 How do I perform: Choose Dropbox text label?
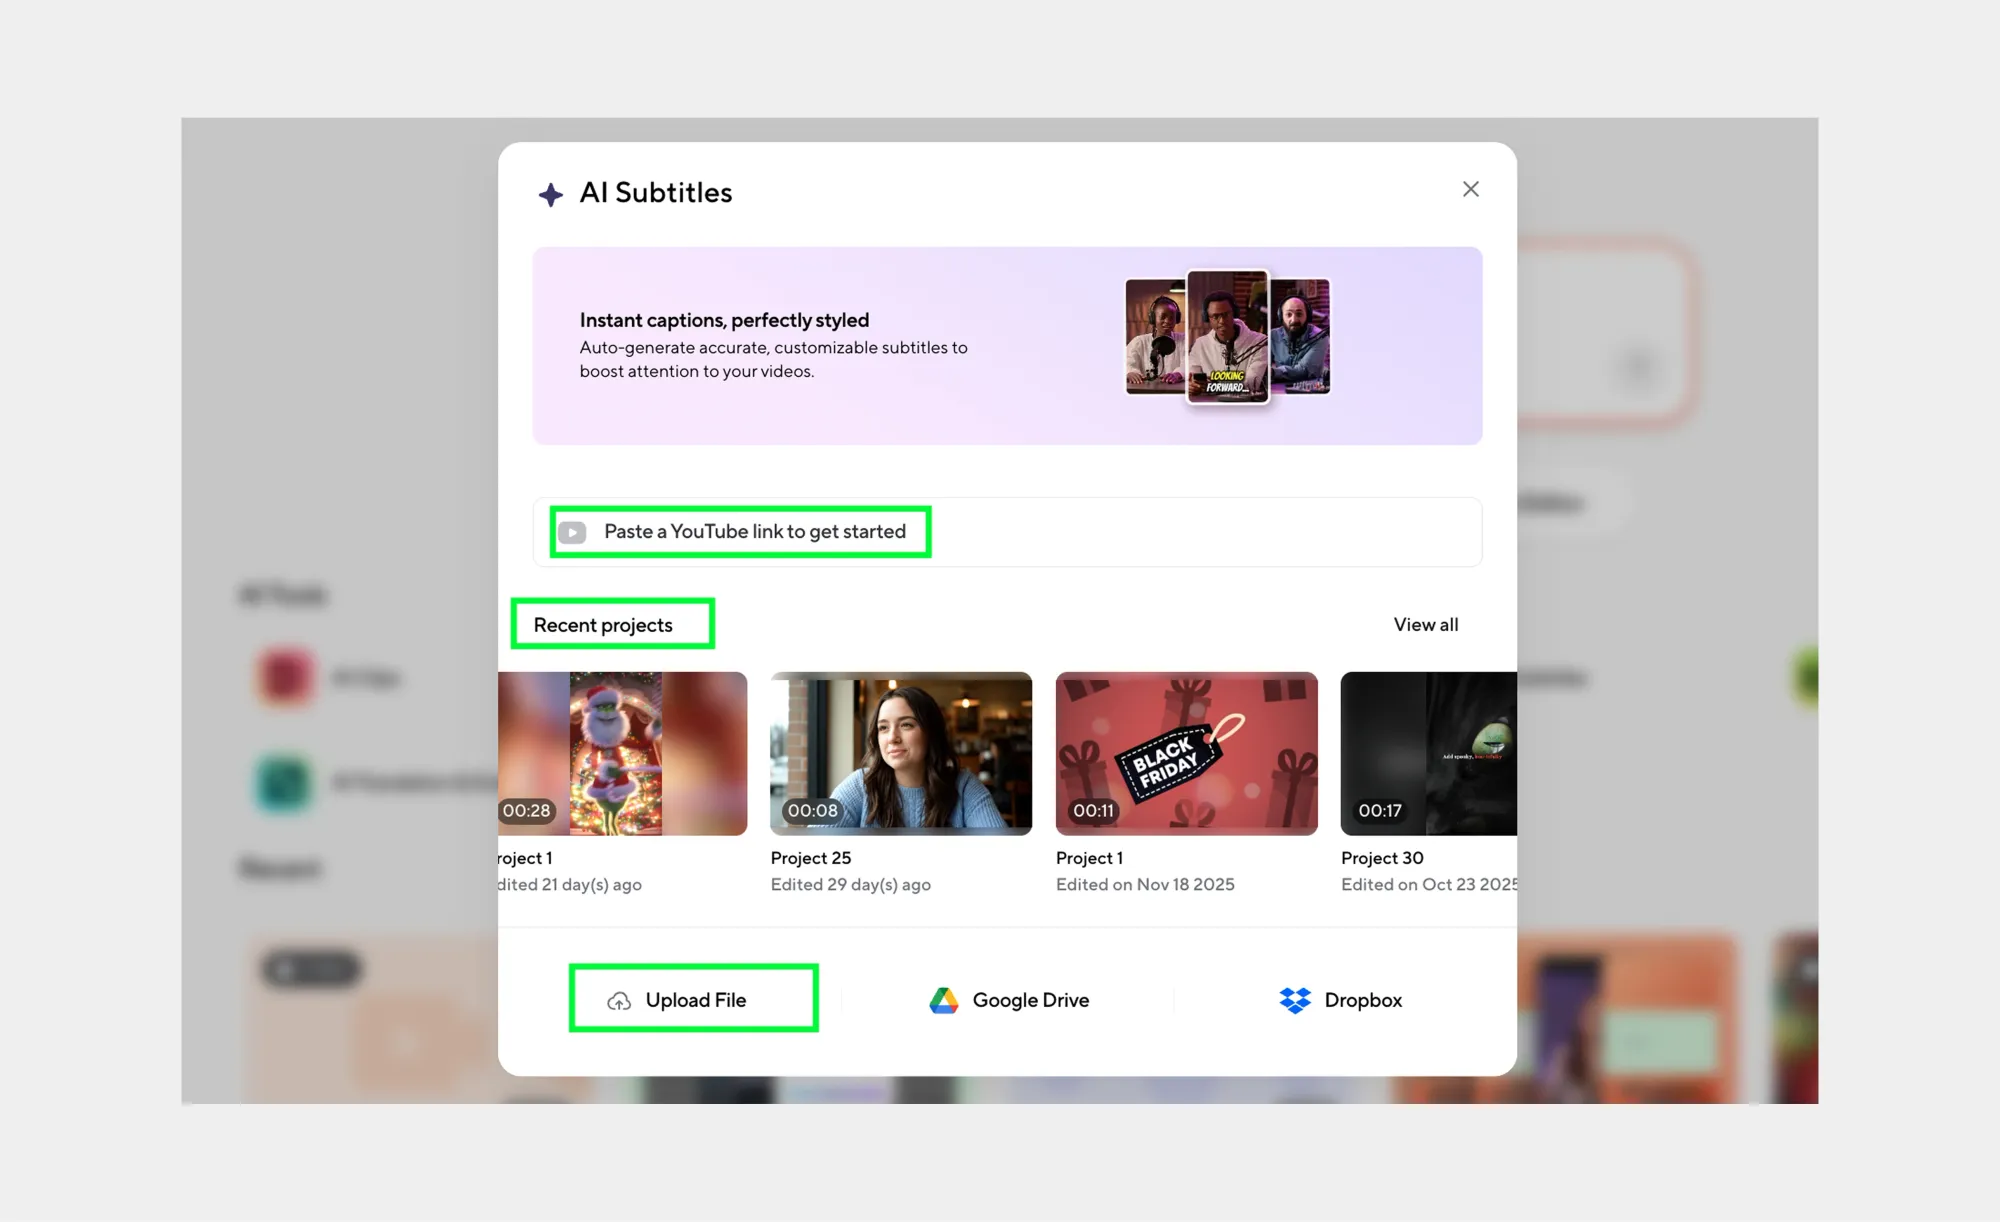(x=1362, y=1000)
